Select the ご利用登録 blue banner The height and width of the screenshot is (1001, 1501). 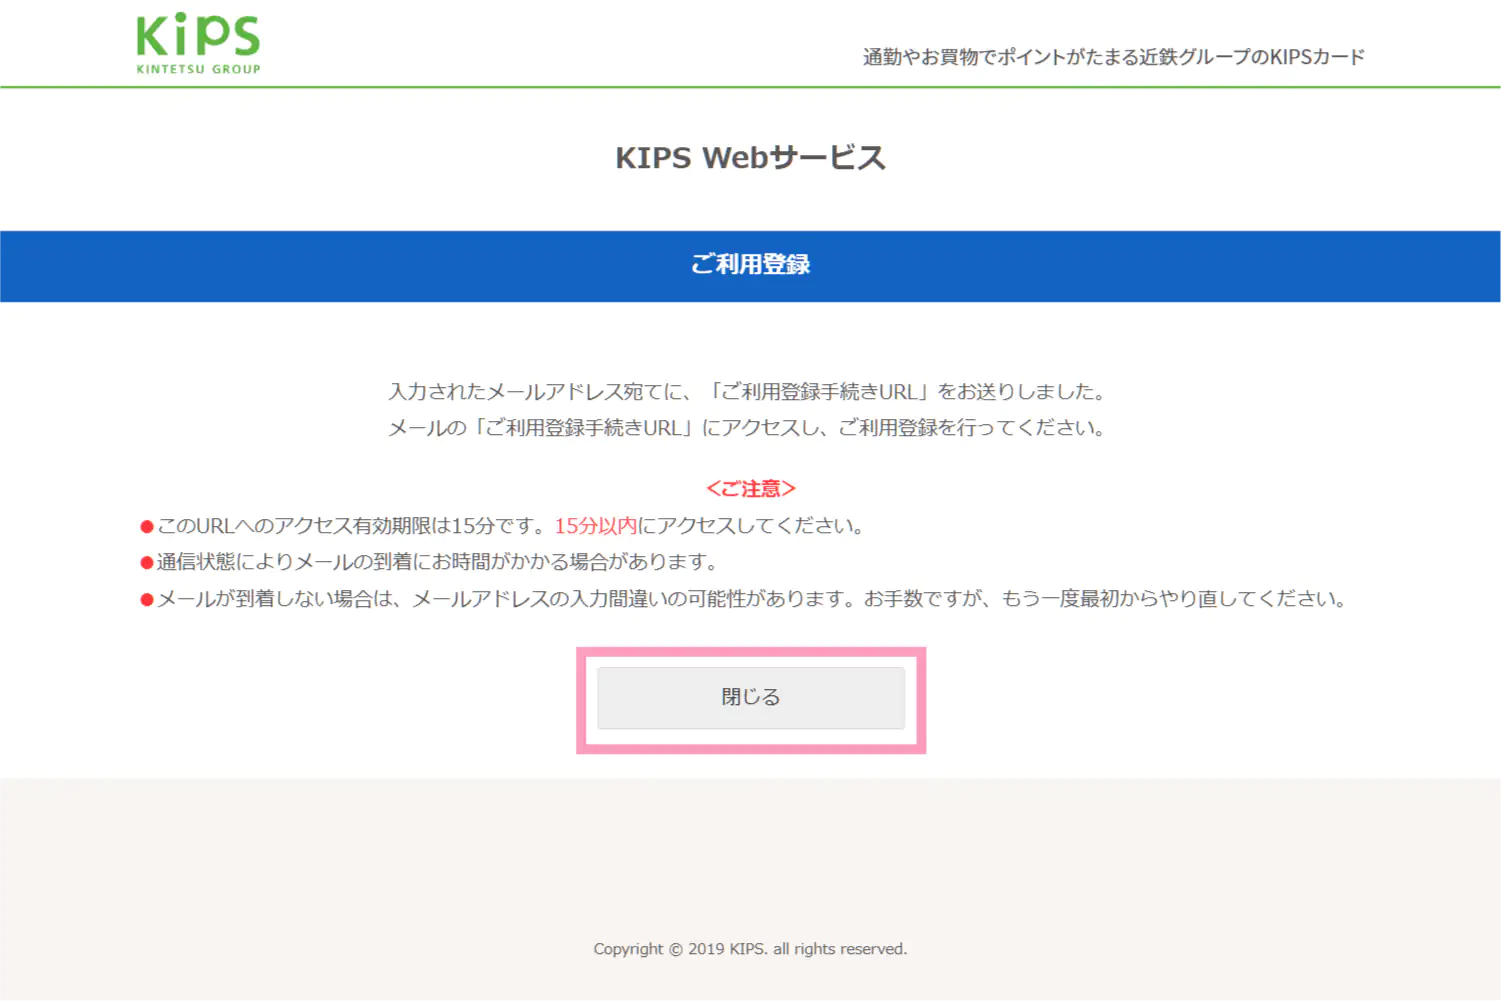751,266
